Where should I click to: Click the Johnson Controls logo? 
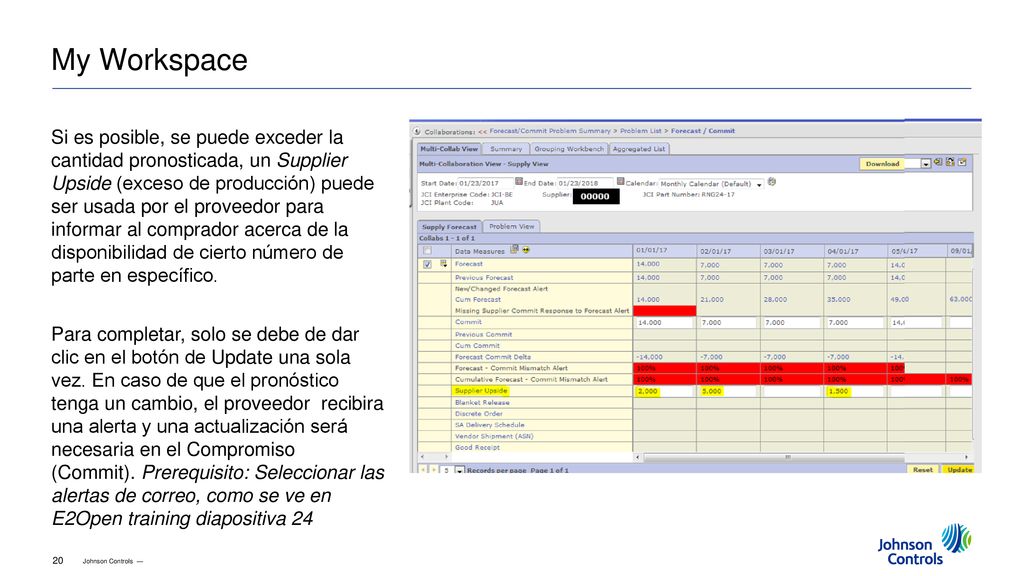pyautogui.click(x=924, y=545)
